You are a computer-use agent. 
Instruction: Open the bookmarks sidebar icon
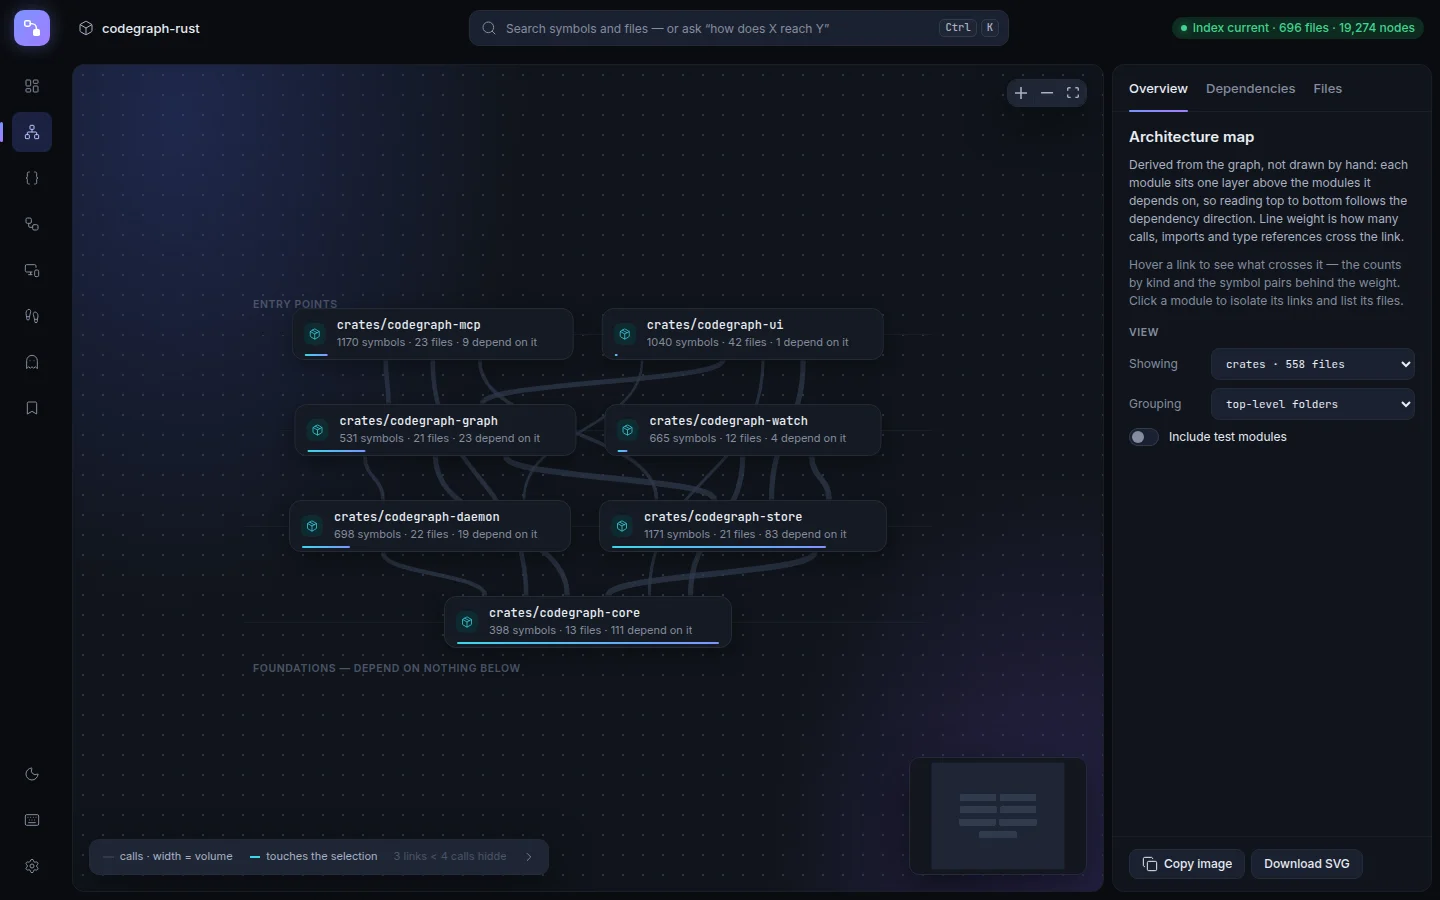point(32,408)
